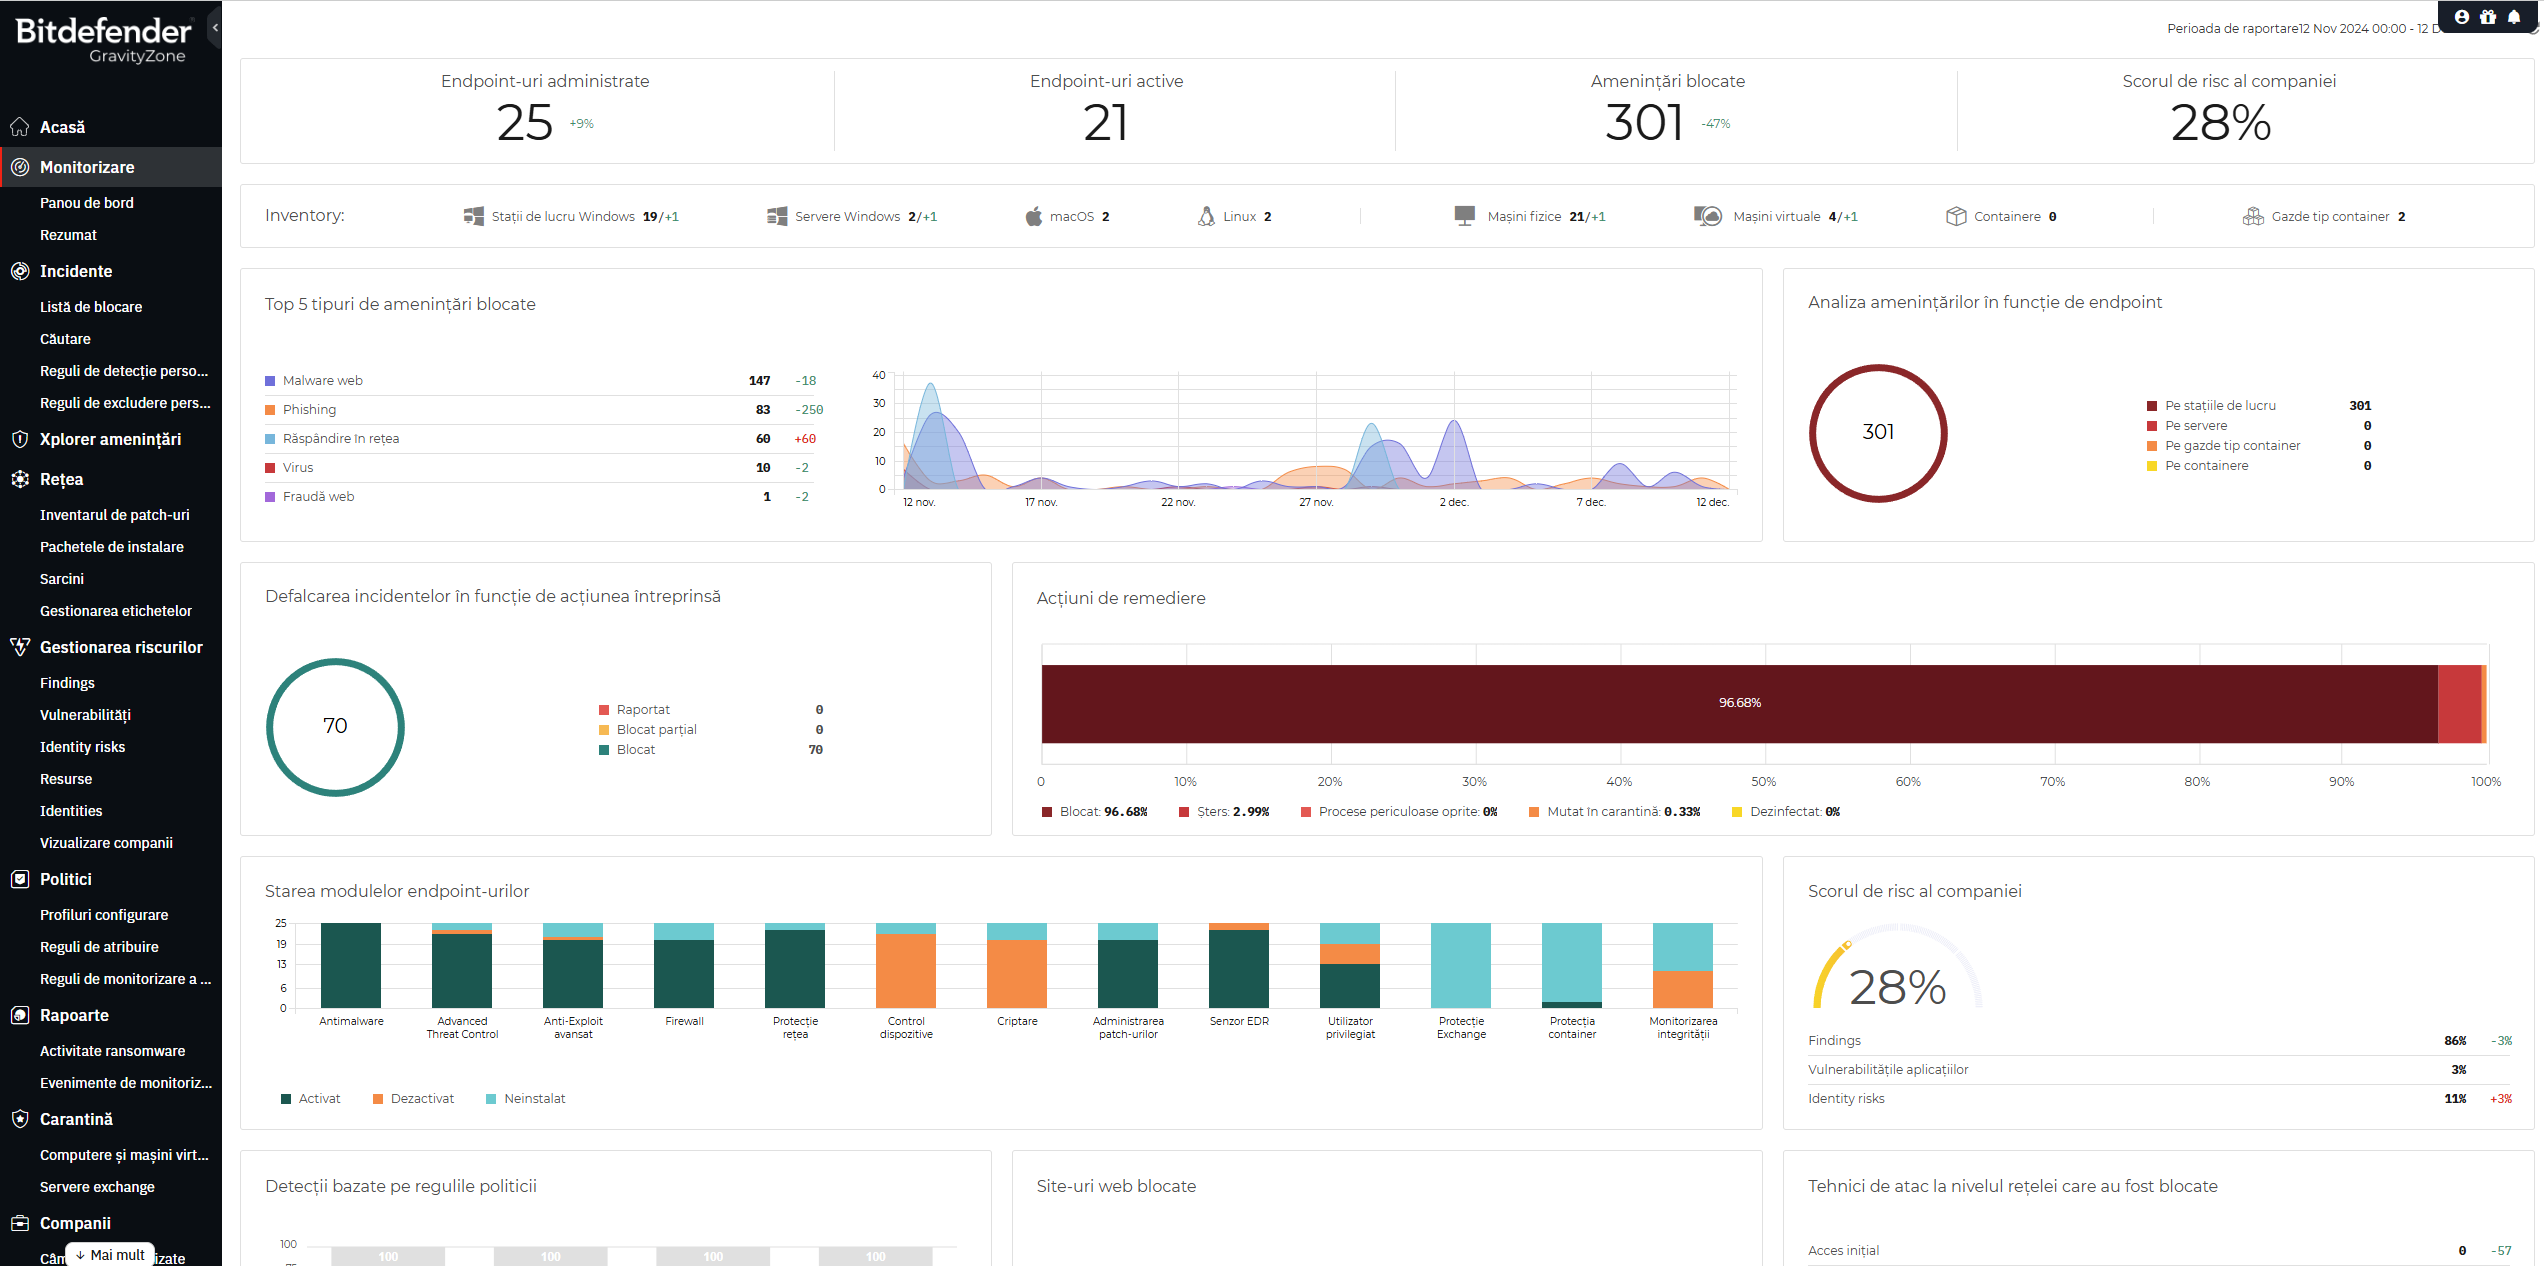
Task: Toggle Activat legend in modules chart
Action: coord(311,1099)
